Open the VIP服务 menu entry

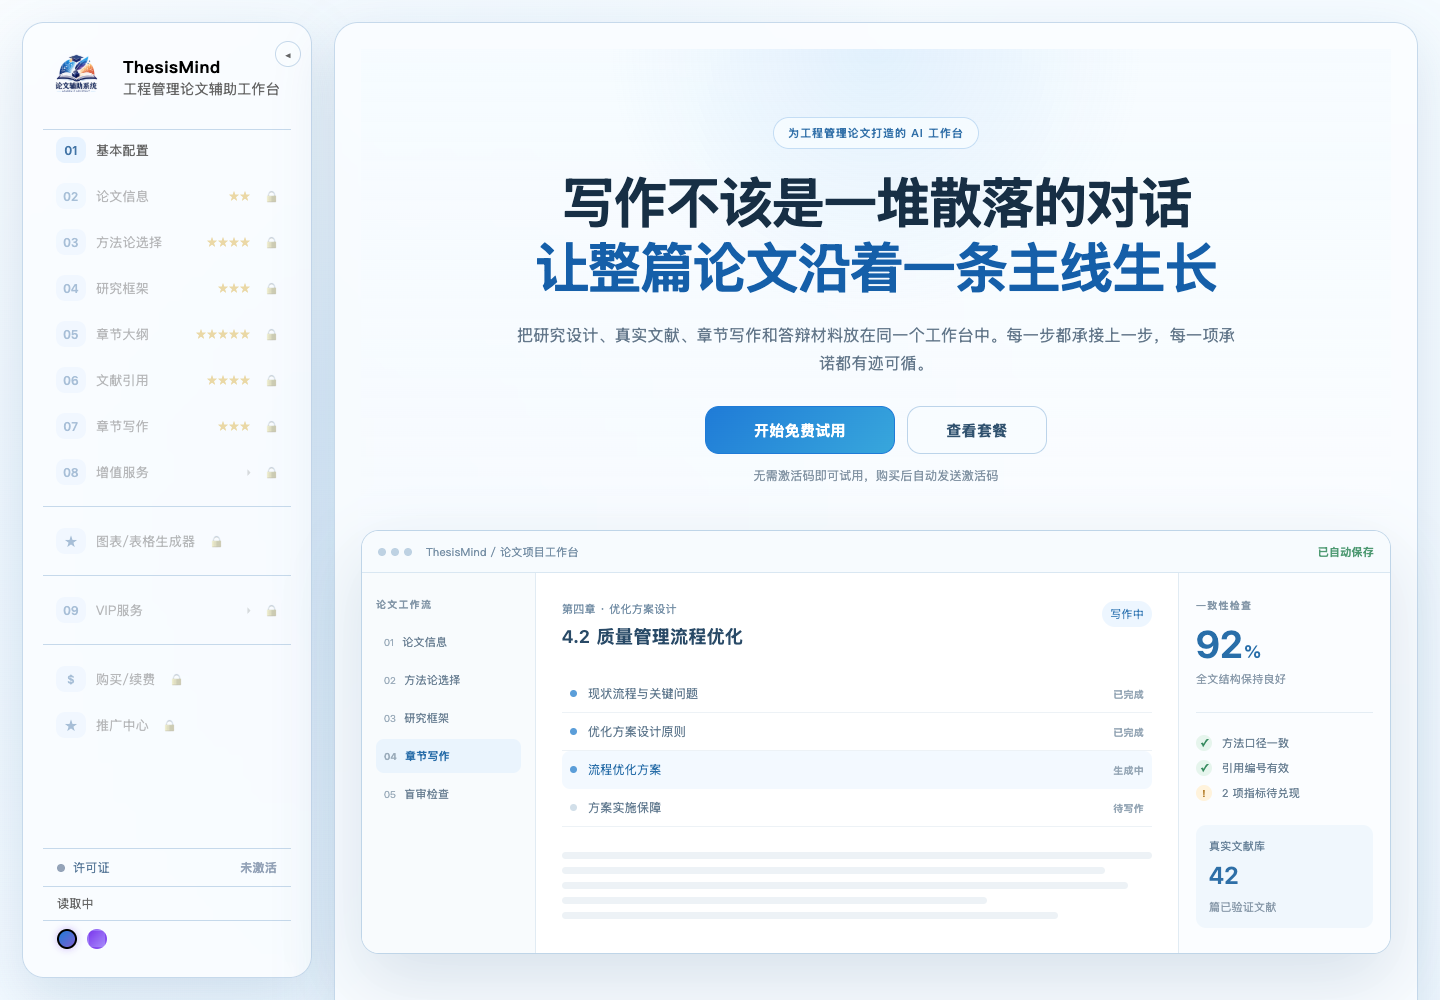tap(167, 611)
